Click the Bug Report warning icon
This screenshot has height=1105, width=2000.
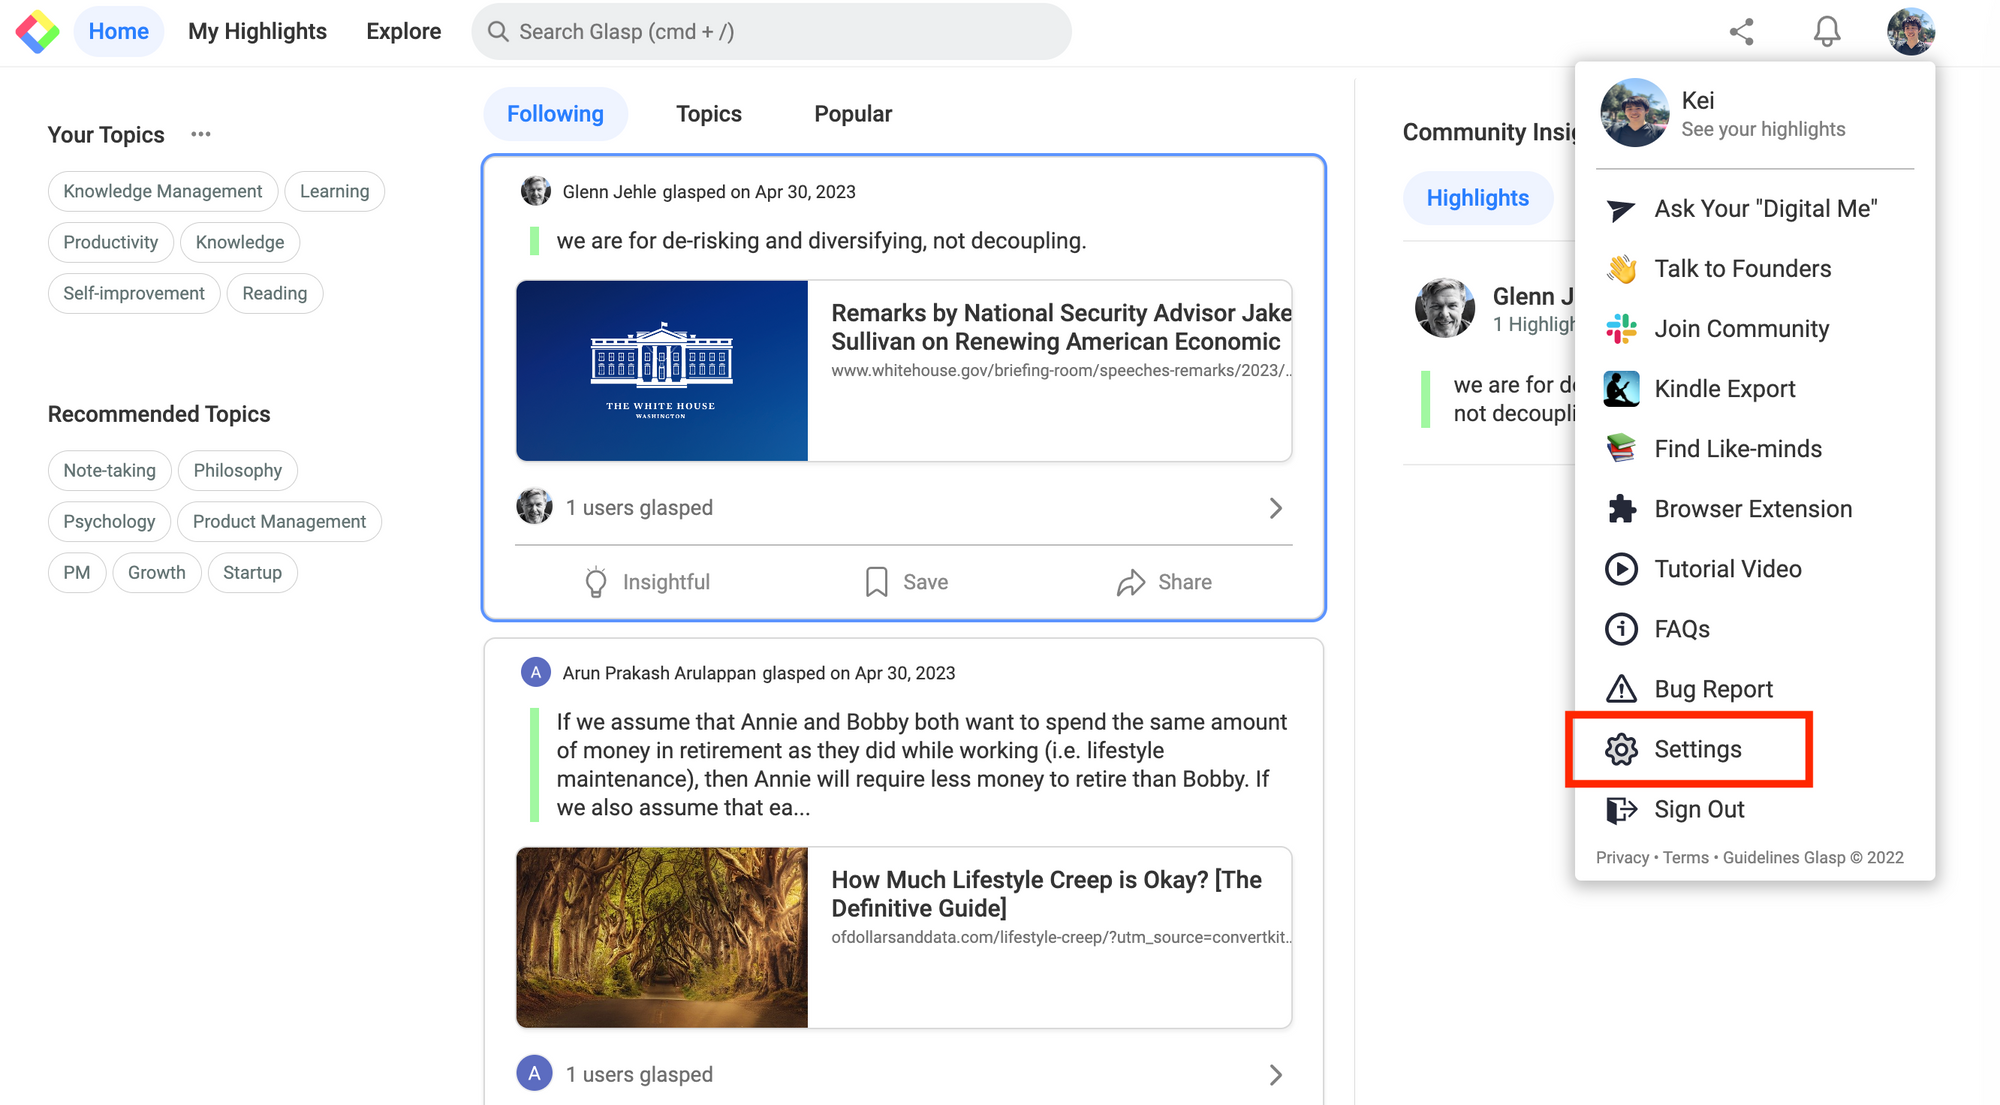(x=1621, y=689)
